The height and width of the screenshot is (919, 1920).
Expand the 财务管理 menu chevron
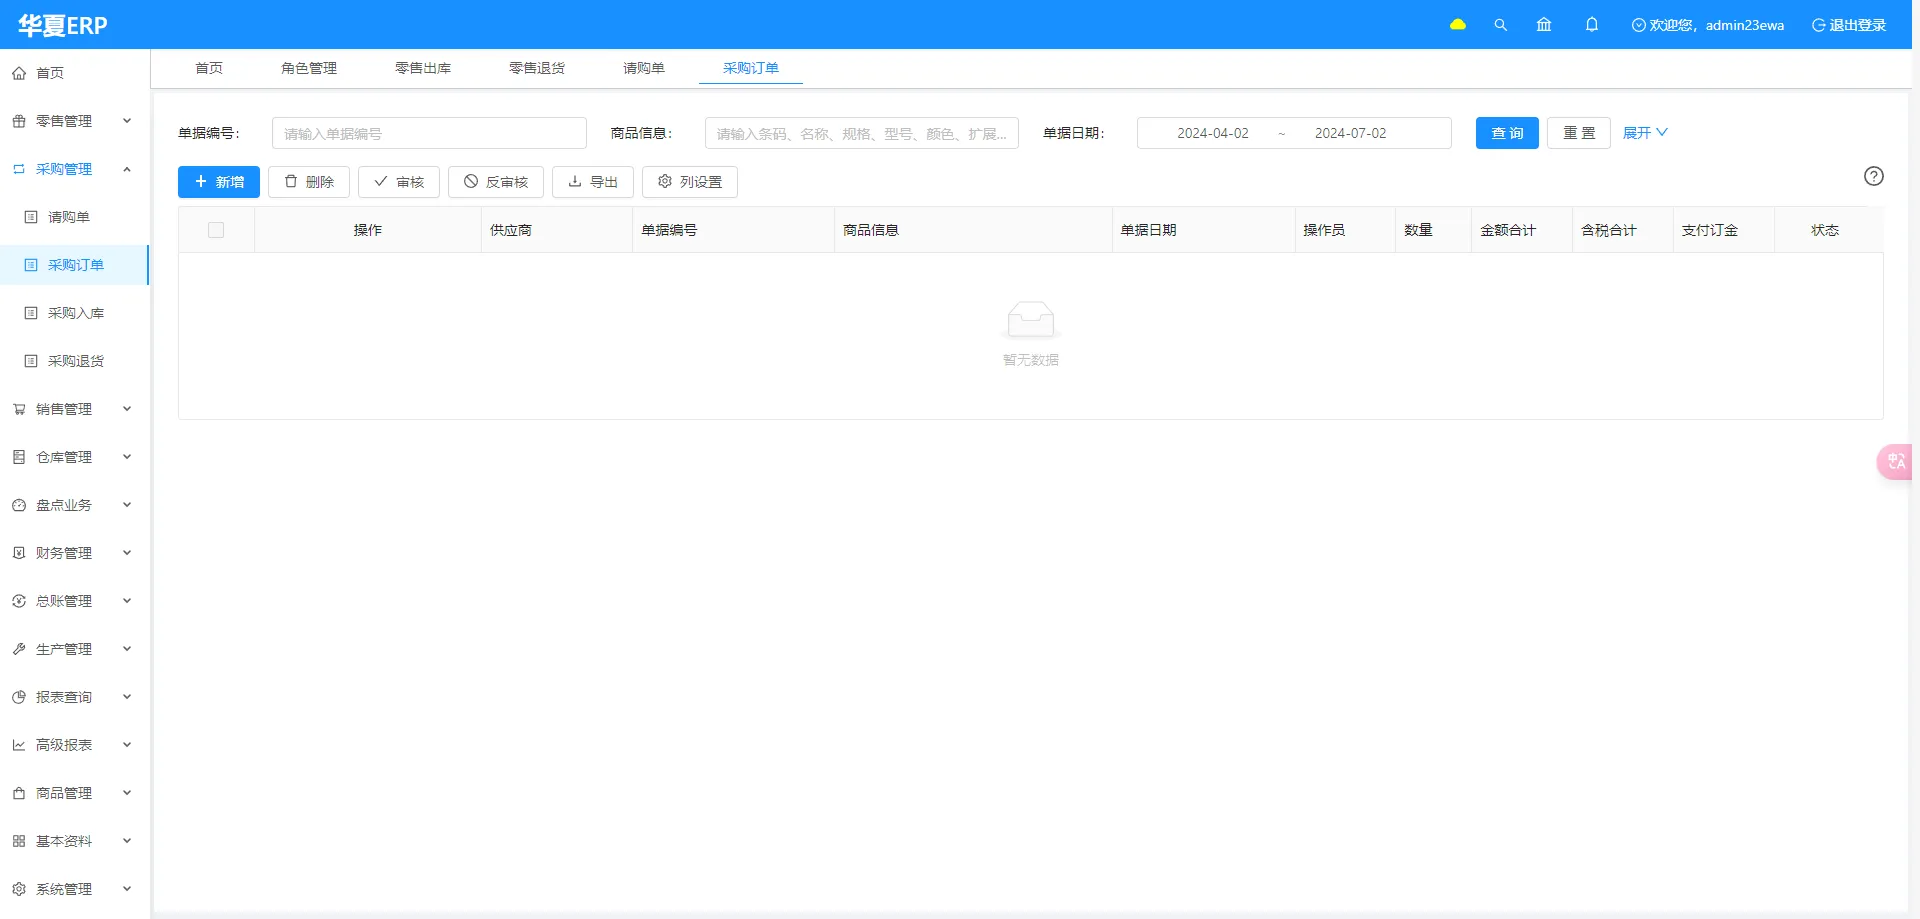point(127,553)
